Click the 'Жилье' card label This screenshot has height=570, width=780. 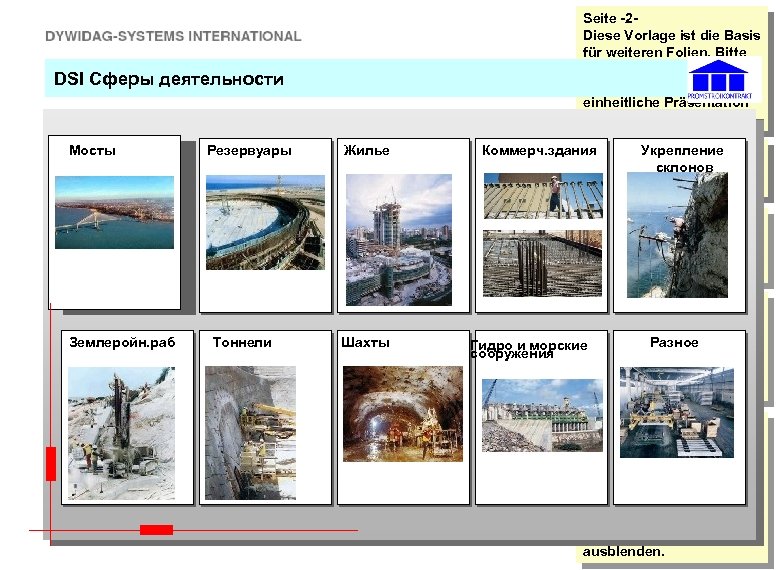point(367,150)
